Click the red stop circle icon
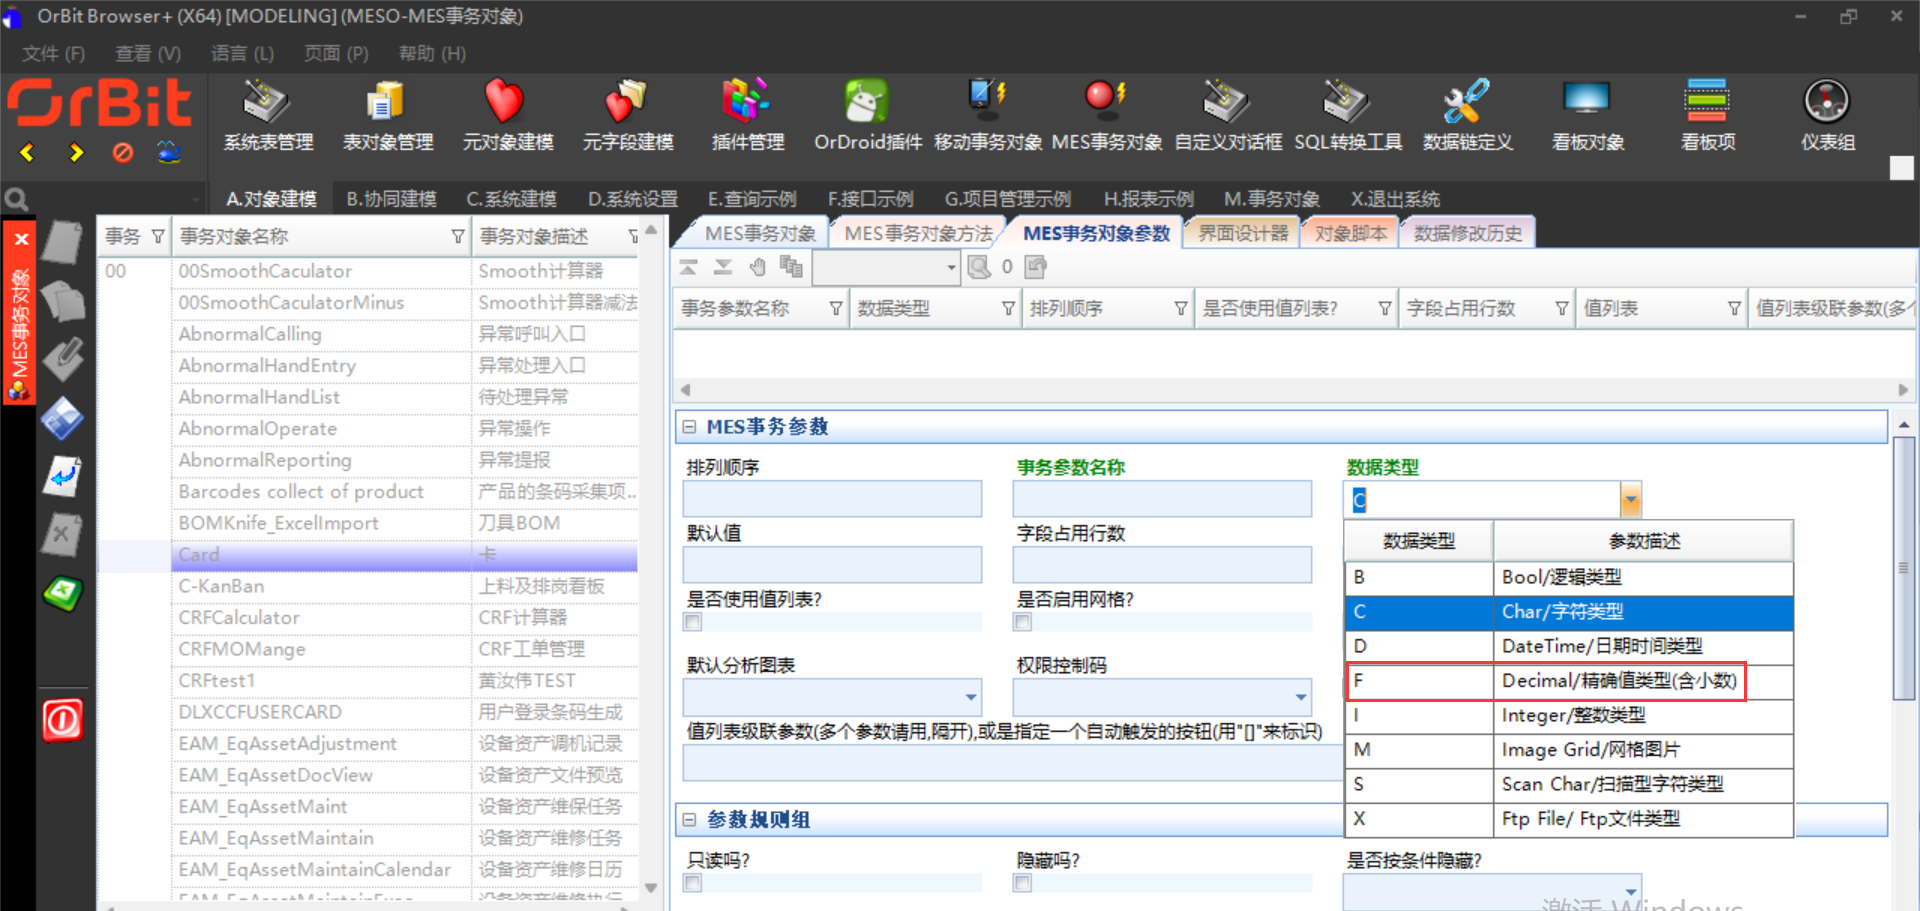Screen dimensions: 1920x911 (x=123, y=153)
